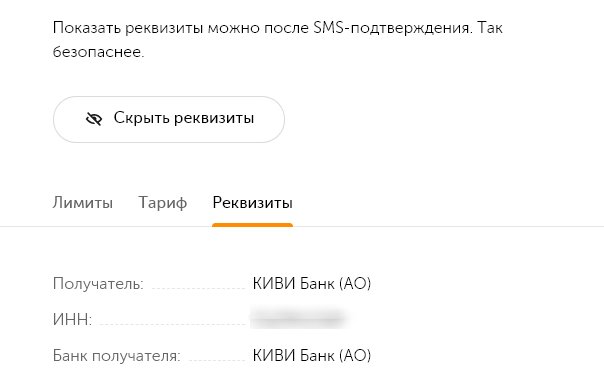Click the word безопаснее
Screen dimensions: 604x371
pos(98,52)
